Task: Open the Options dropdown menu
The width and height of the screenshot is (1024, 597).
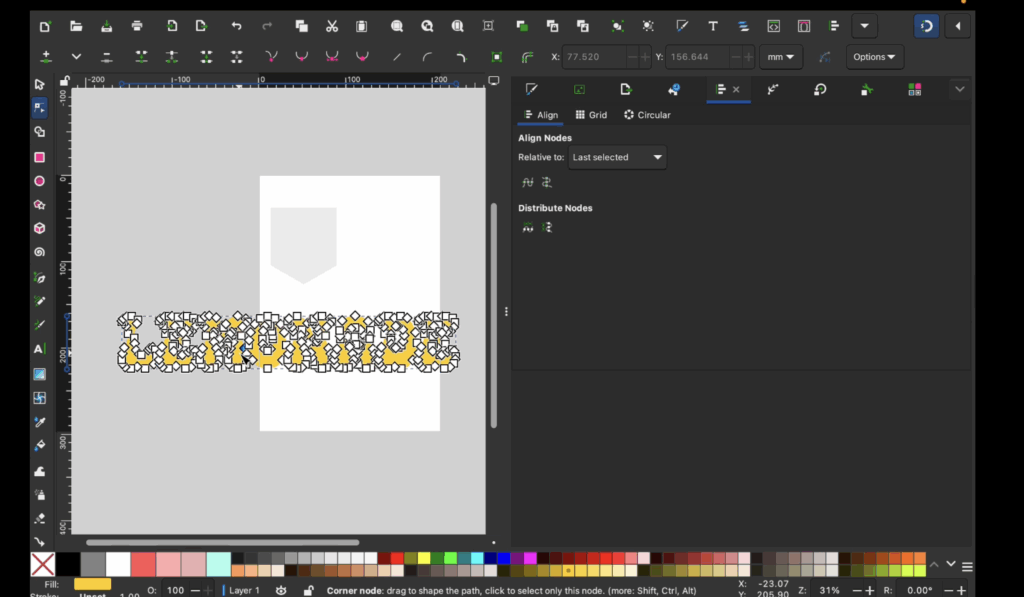Action: (x=874, y=57)
